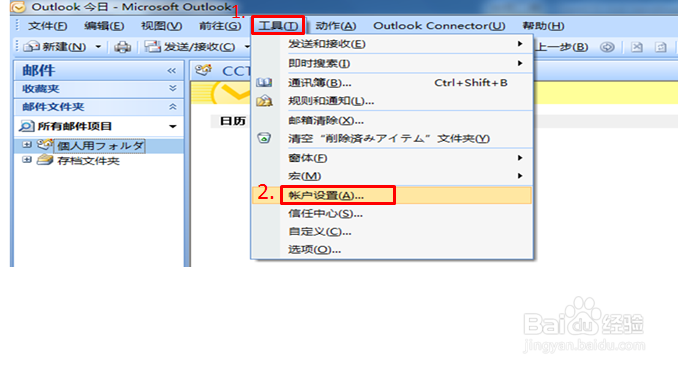Click the address book icon in menu

[264, 82]
